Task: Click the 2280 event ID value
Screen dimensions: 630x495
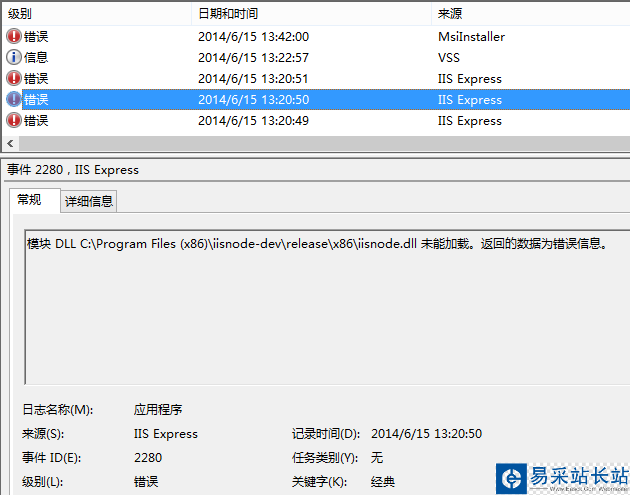Action: point(148,458)
